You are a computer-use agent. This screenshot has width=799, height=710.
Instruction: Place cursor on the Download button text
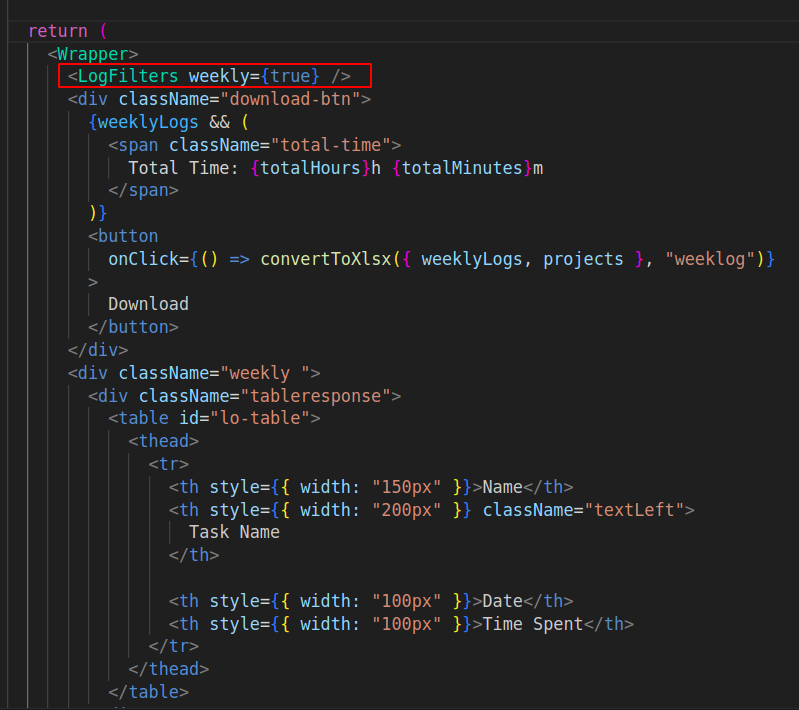pyautogui.click(x=148, y=304)
